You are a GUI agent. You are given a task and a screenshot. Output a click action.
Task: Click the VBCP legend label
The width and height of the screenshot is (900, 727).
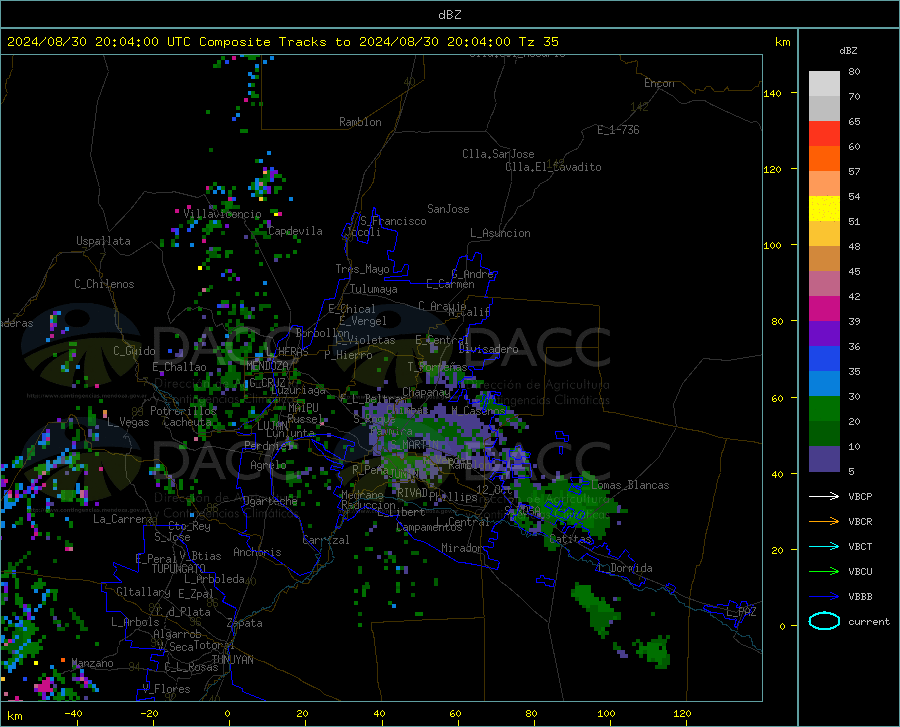(x=860, y=496)
